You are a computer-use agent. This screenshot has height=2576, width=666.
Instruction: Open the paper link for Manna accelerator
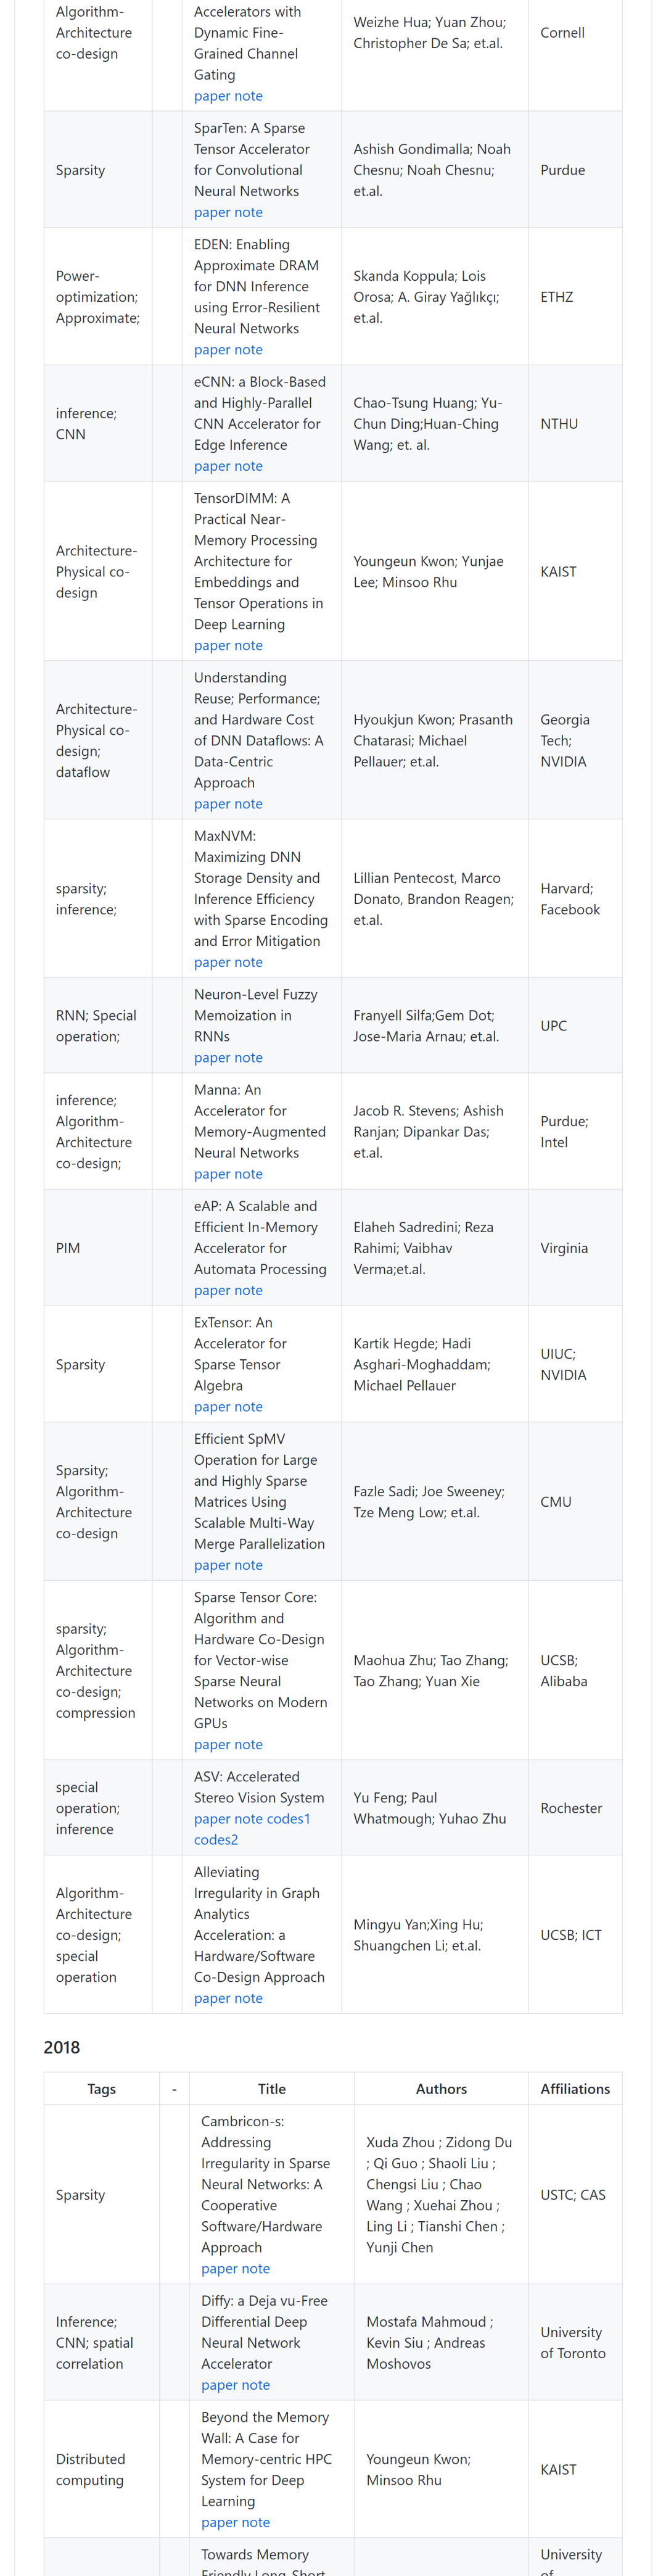(x=212, y=1174)
